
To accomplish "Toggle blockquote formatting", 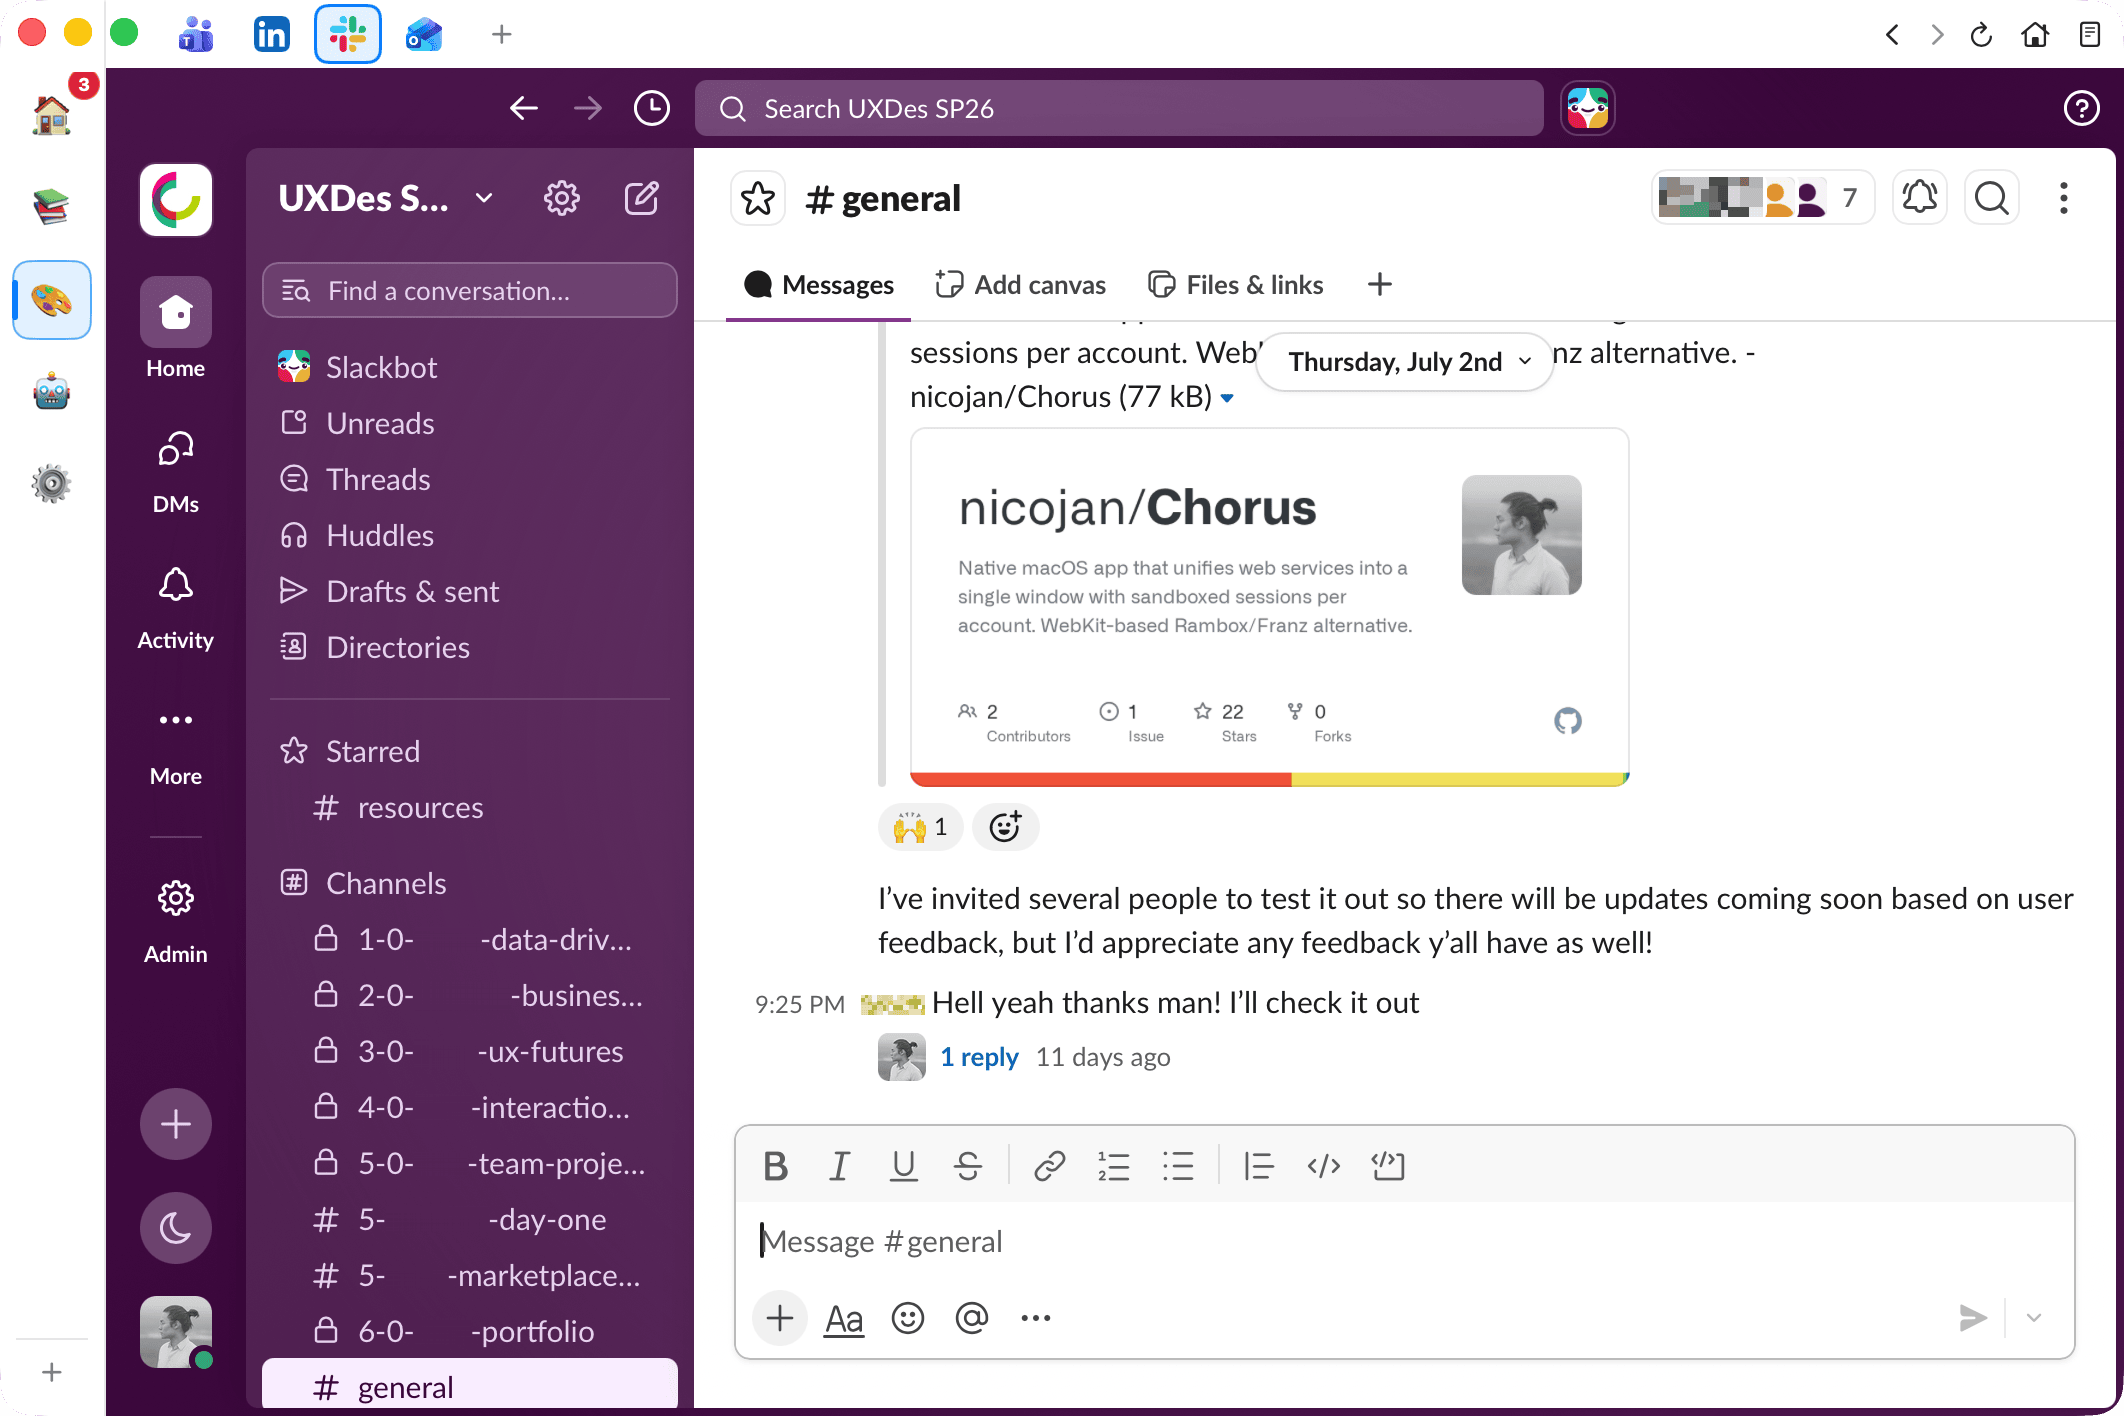I will 1258,1166.
